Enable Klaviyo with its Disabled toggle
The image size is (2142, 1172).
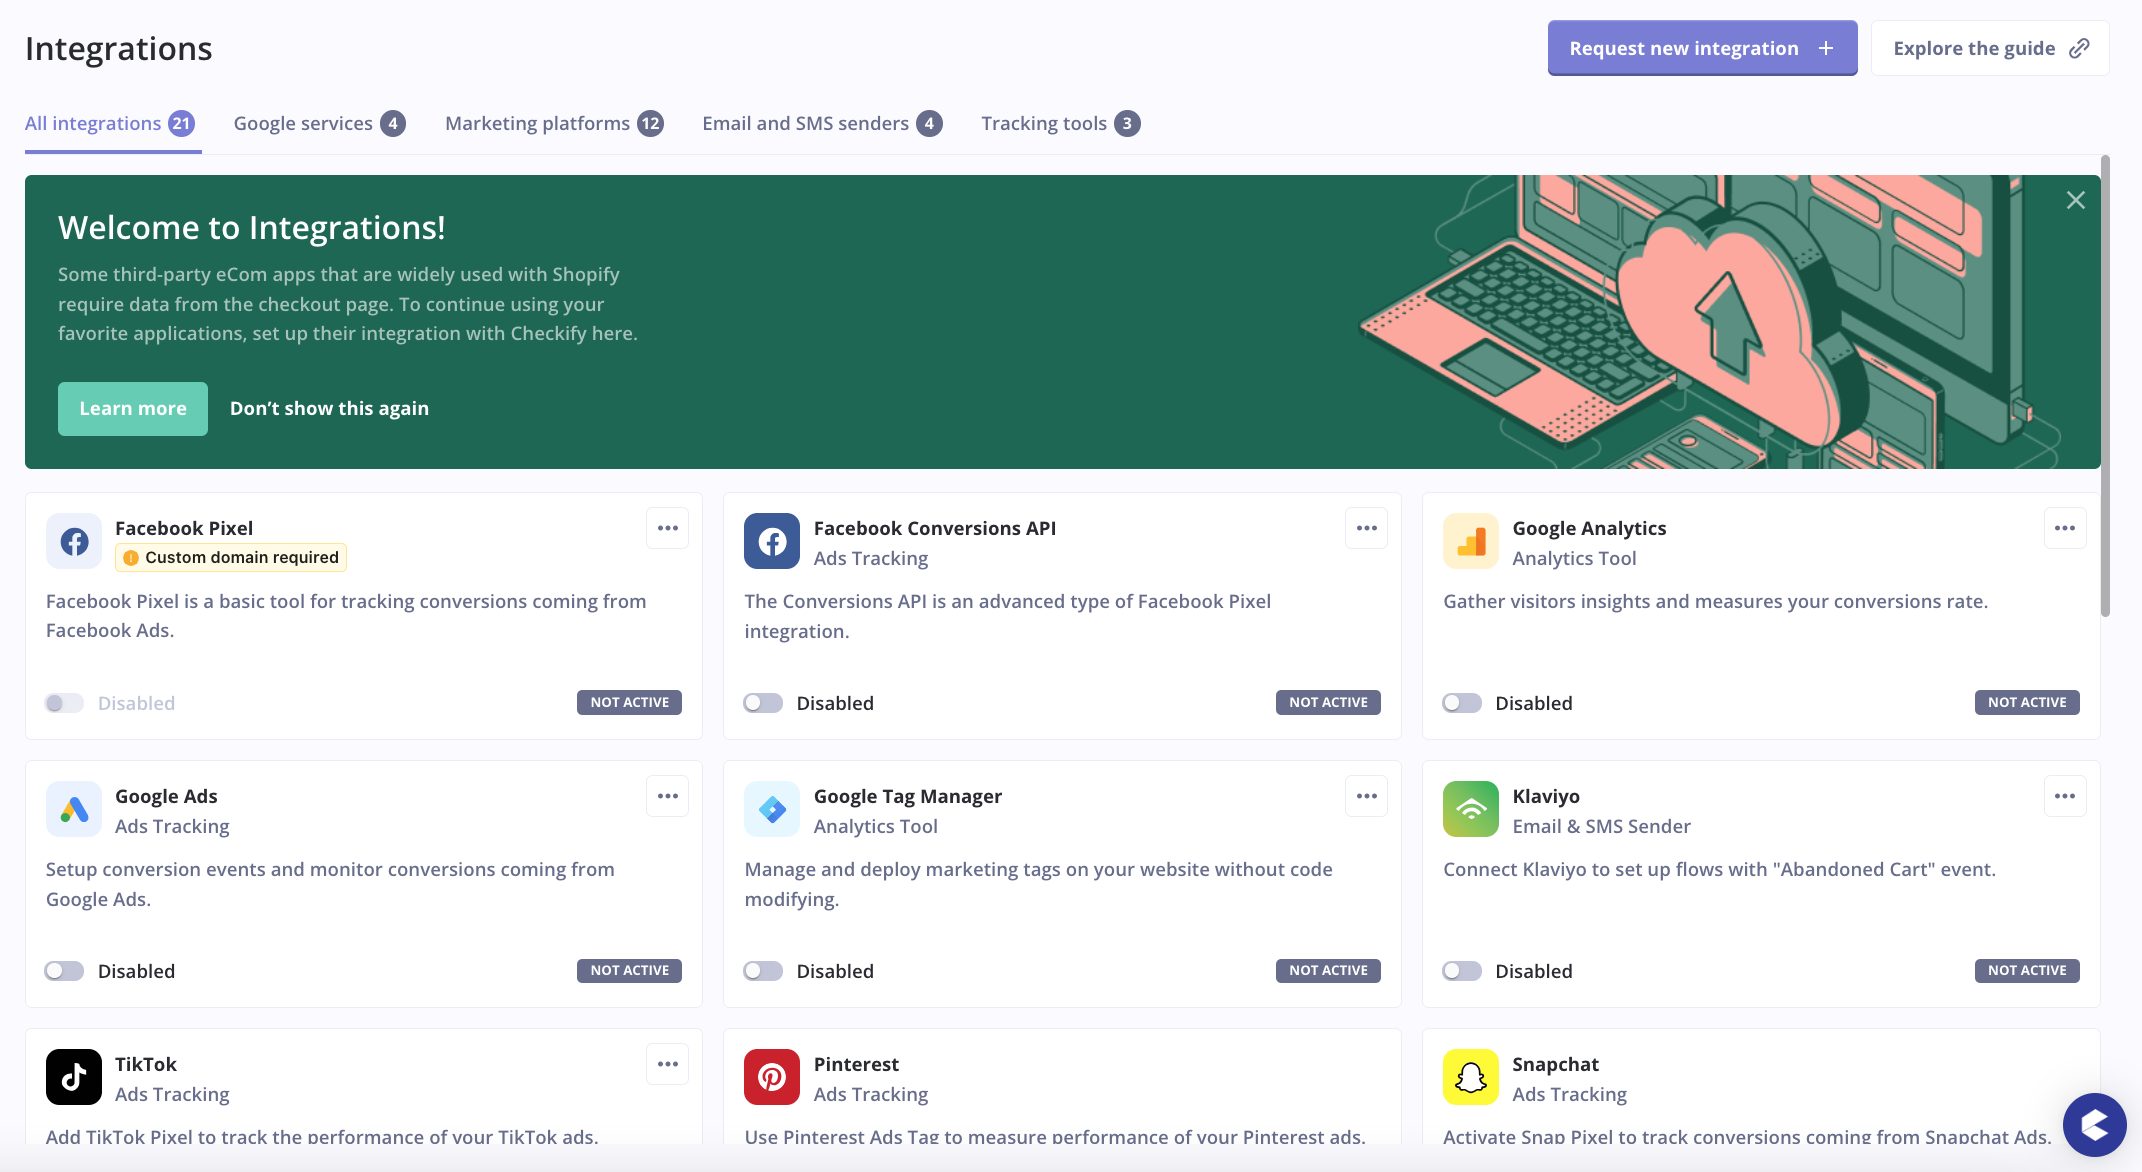(1461, 970)
